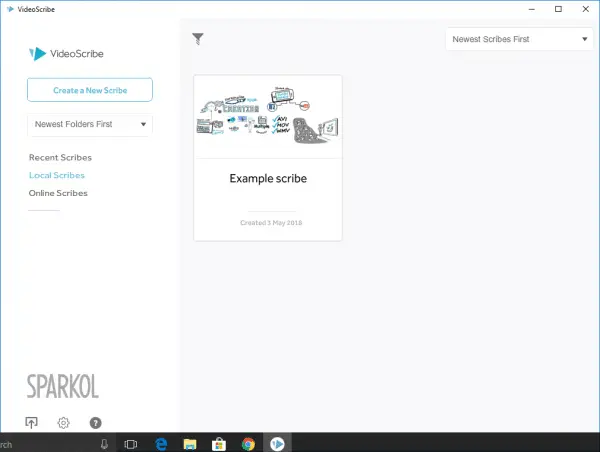Click the Example scribe title text
The width and height of the screenshot is (600, 452).
(x=268, y=178)
